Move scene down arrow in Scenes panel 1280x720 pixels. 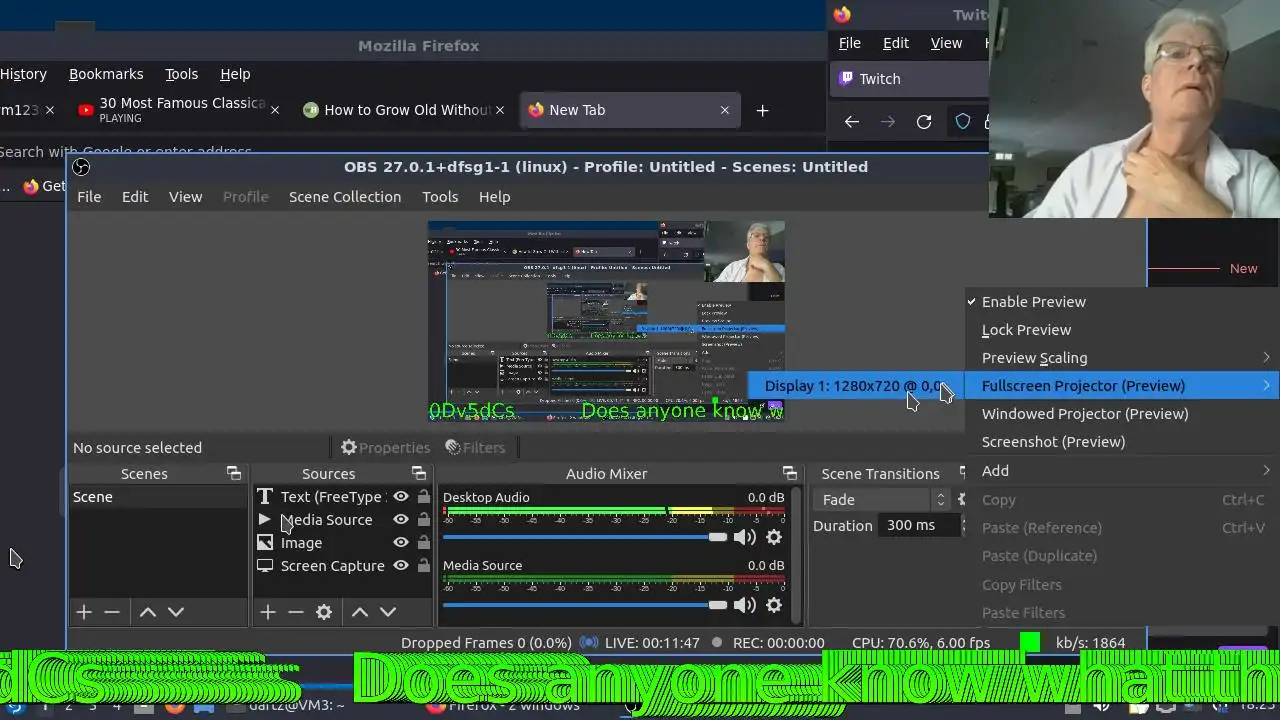click(175, 612)
